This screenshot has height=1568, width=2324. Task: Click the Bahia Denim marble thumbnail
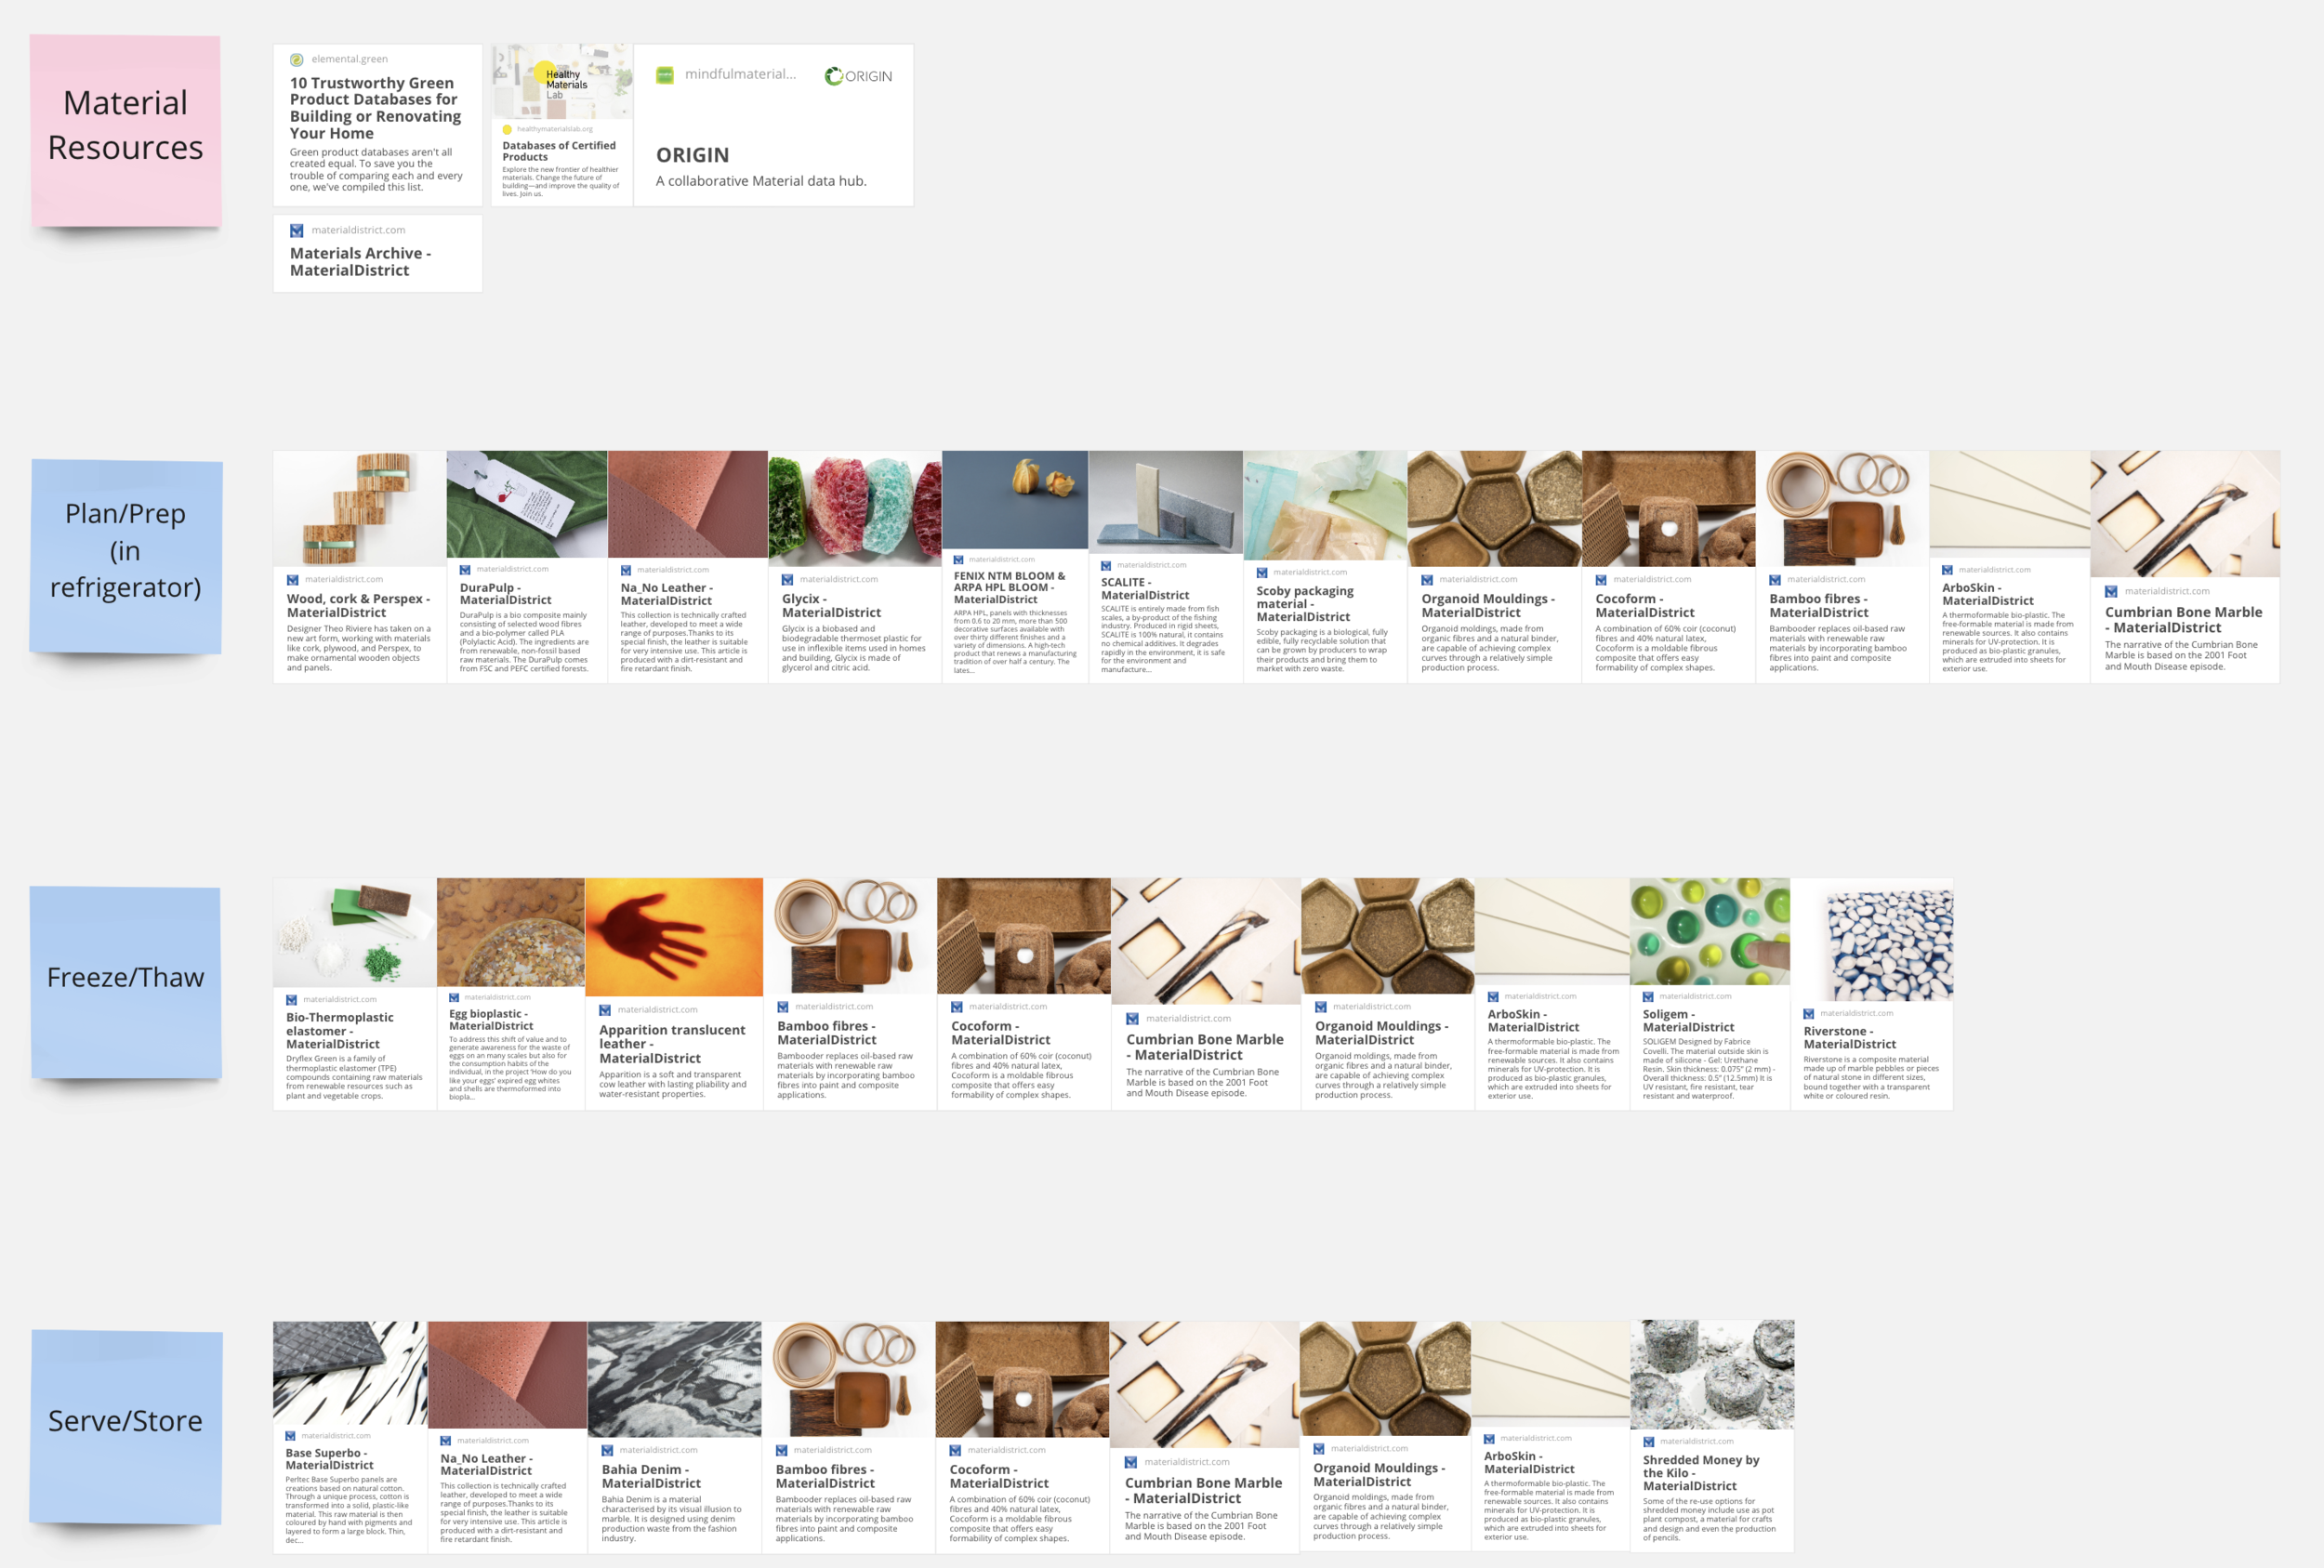674,1379
